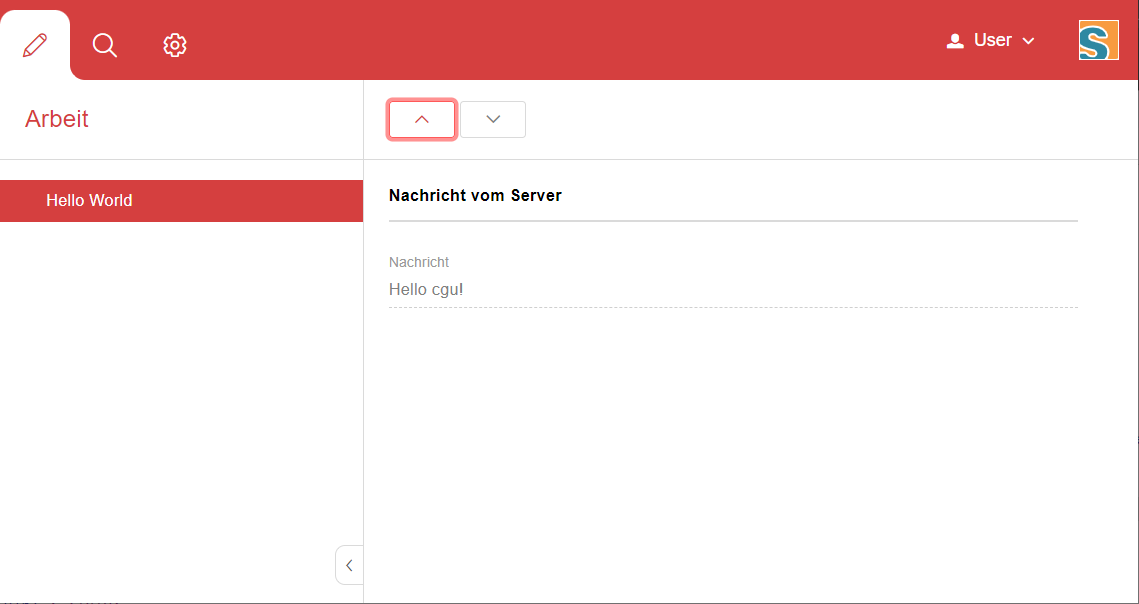Click the Nachricht vom Server group title
This screenshot has width=1139, height=604.
[475, 196]
